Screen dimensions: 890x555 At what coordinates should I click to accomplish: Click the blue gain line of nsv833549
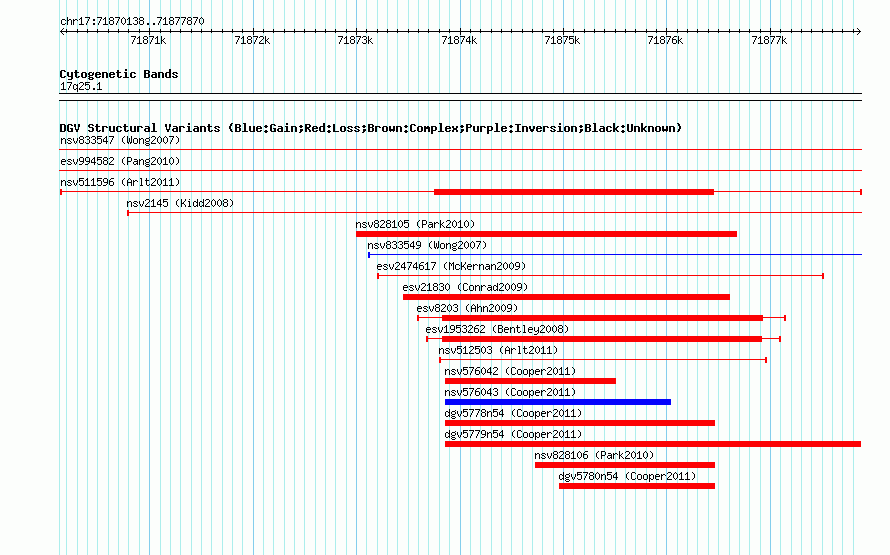[x=615, y=255]
